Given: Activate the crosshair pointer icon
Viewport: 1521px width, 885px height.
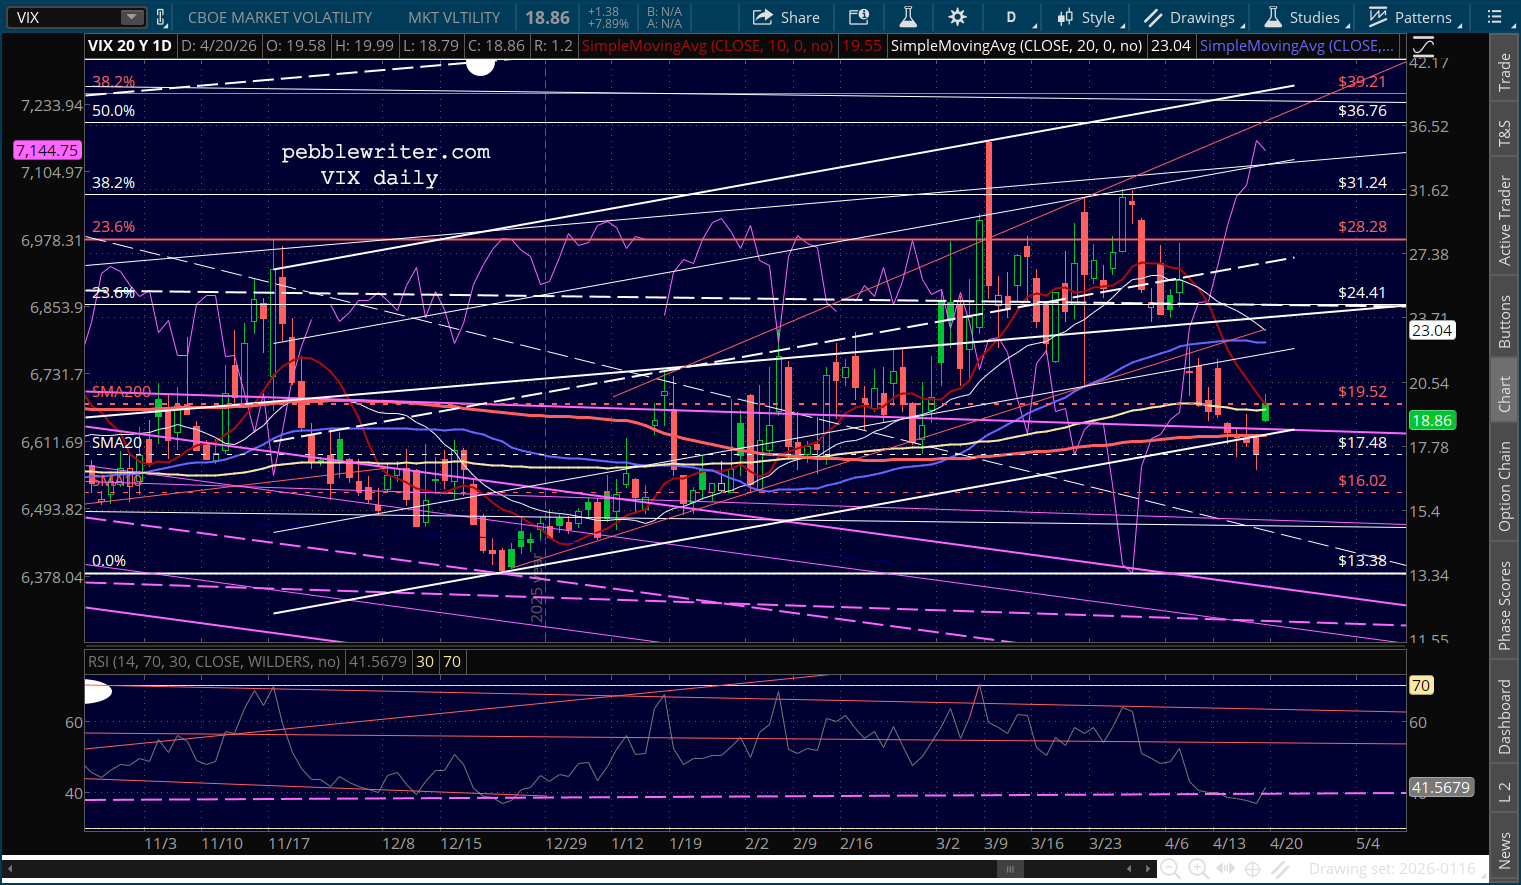Looking at the screenshot, I should (1252, 869).
